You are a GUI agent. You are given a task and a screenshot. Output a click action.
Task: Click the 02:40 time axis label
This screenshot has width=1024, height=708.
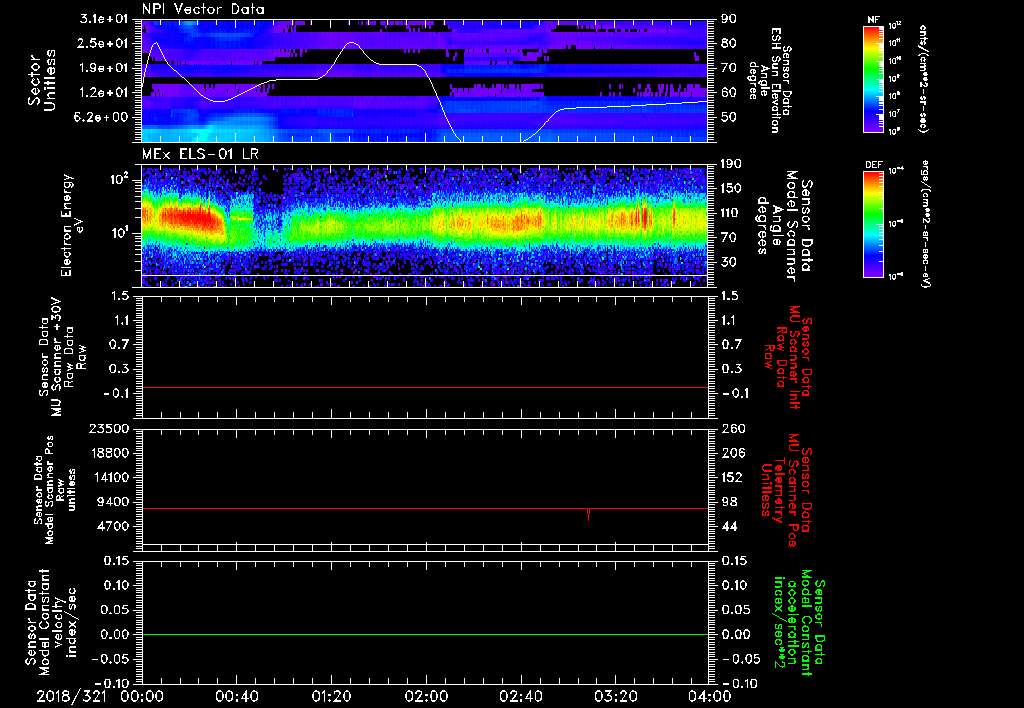click(x=520, y=696)
